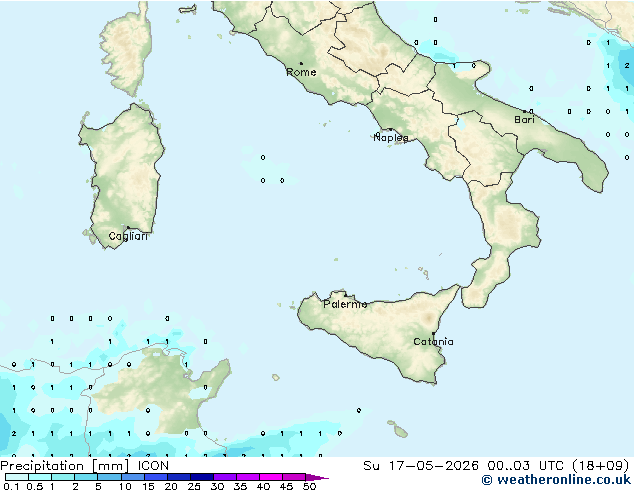
Task: Click the Rome city label
Action: coord(301,72)
